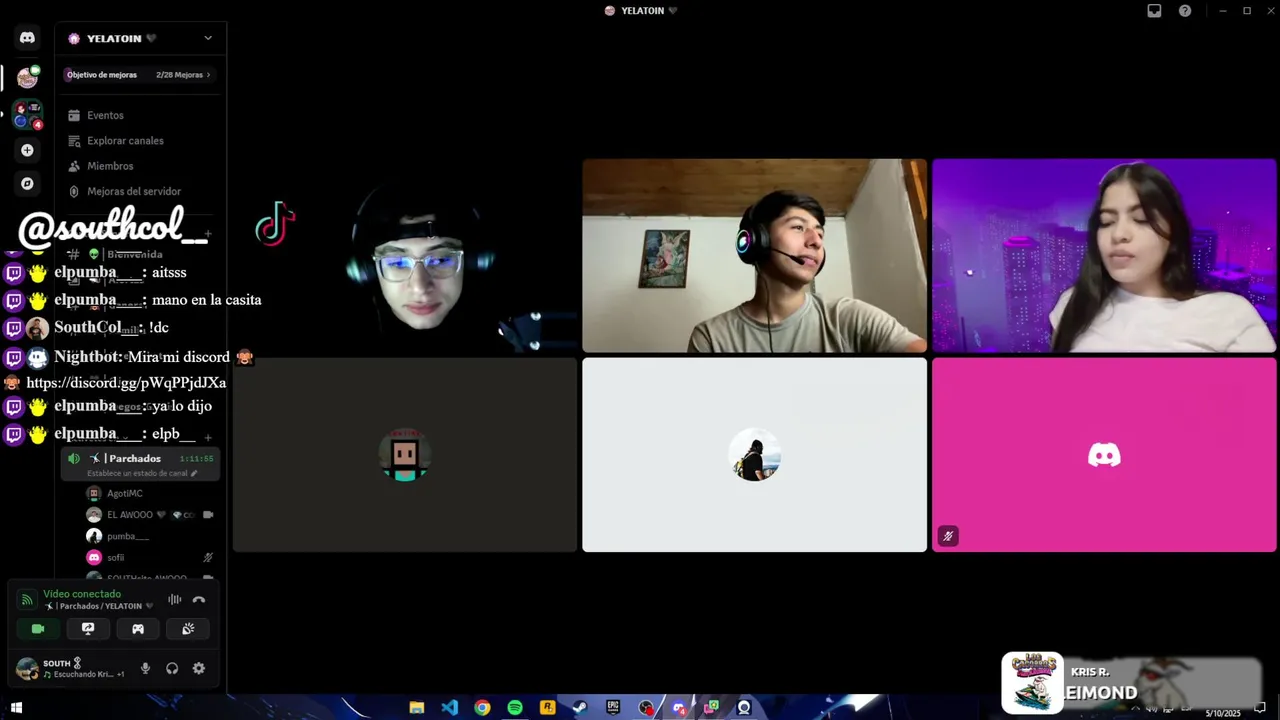Click the Kris R. song overlay thumbnail
1280x720 pixels.
[x=1033, y=683]
